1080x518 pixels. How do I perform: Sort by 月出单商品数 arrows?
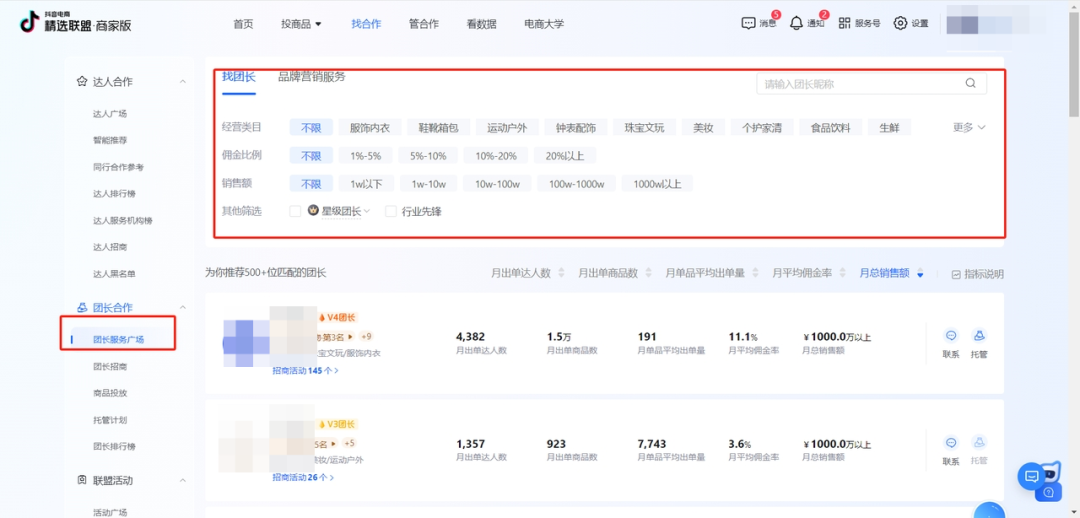tap(648, 273)
